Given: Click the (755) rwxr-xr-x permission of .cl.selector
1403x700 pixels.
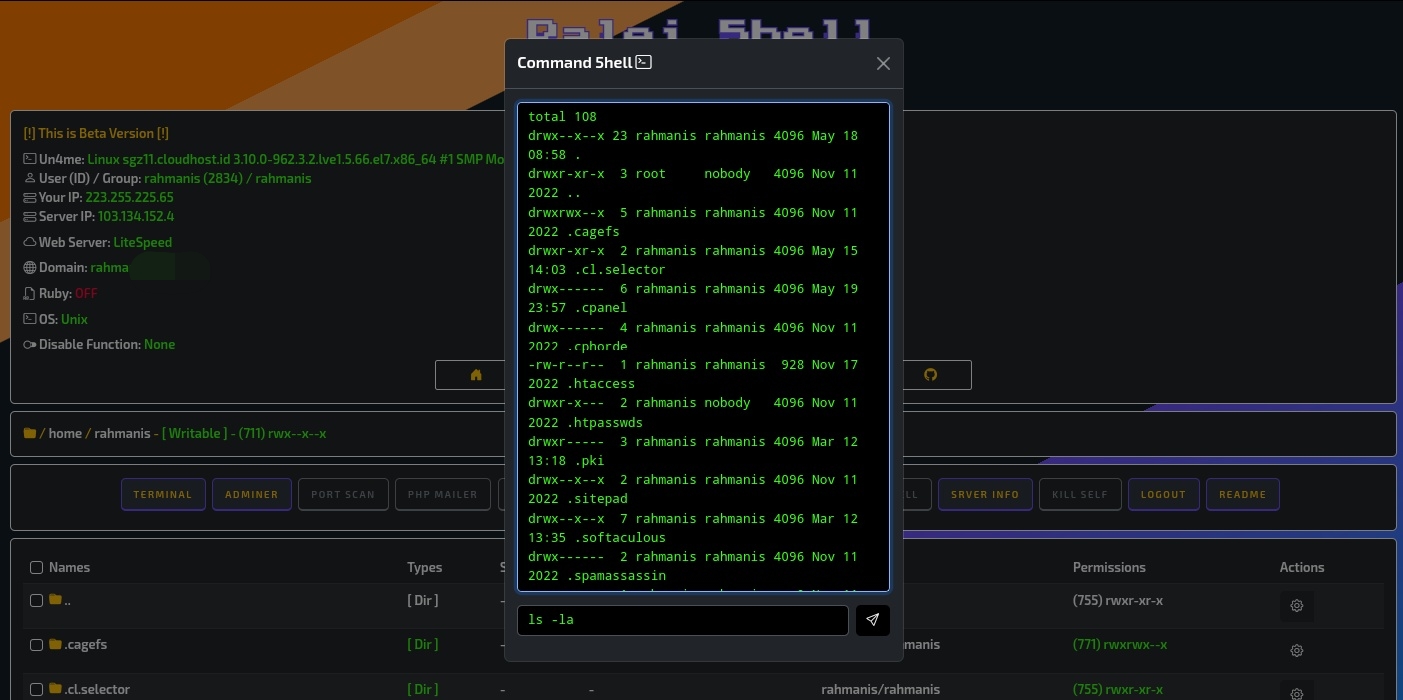Looking at the screenshot, I should click(1118, 689).
